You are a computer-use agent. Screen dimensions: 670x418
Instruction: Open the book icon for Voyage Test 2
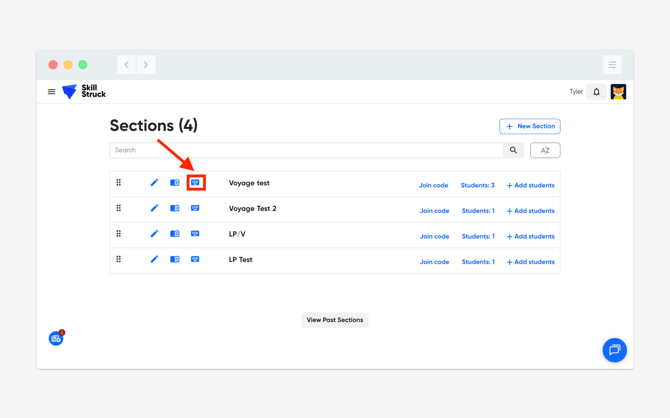[175, 209]
